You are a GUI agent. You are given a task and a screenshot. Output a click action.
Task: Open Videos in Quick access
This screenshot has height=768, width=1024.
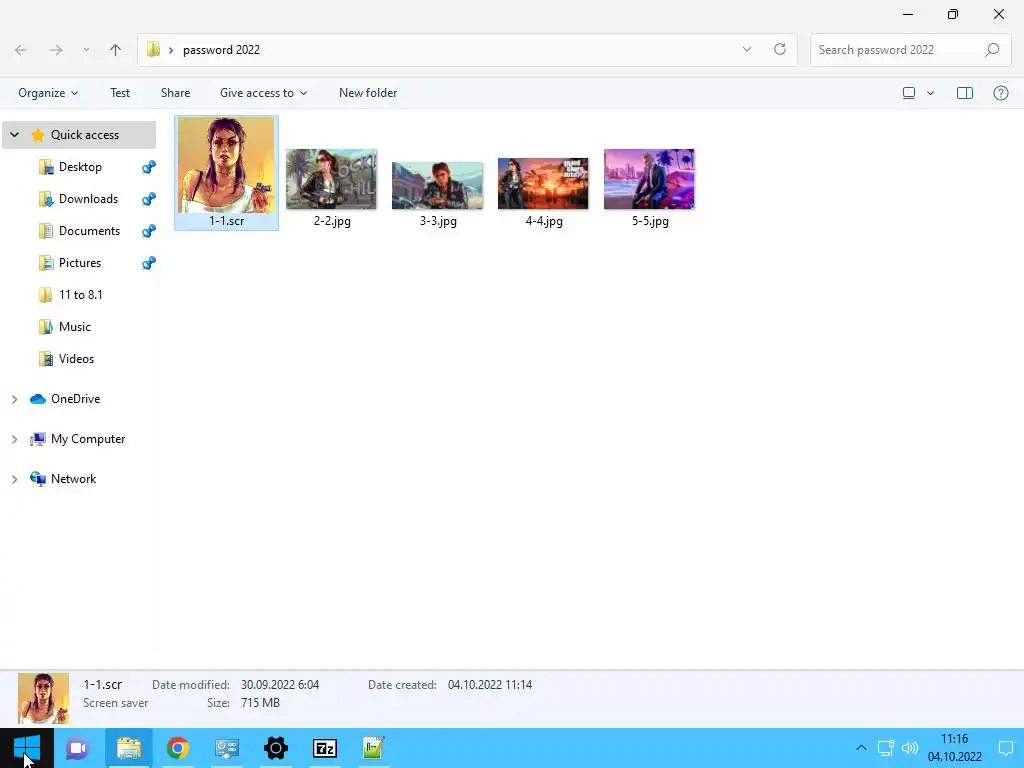click(76, 359)
